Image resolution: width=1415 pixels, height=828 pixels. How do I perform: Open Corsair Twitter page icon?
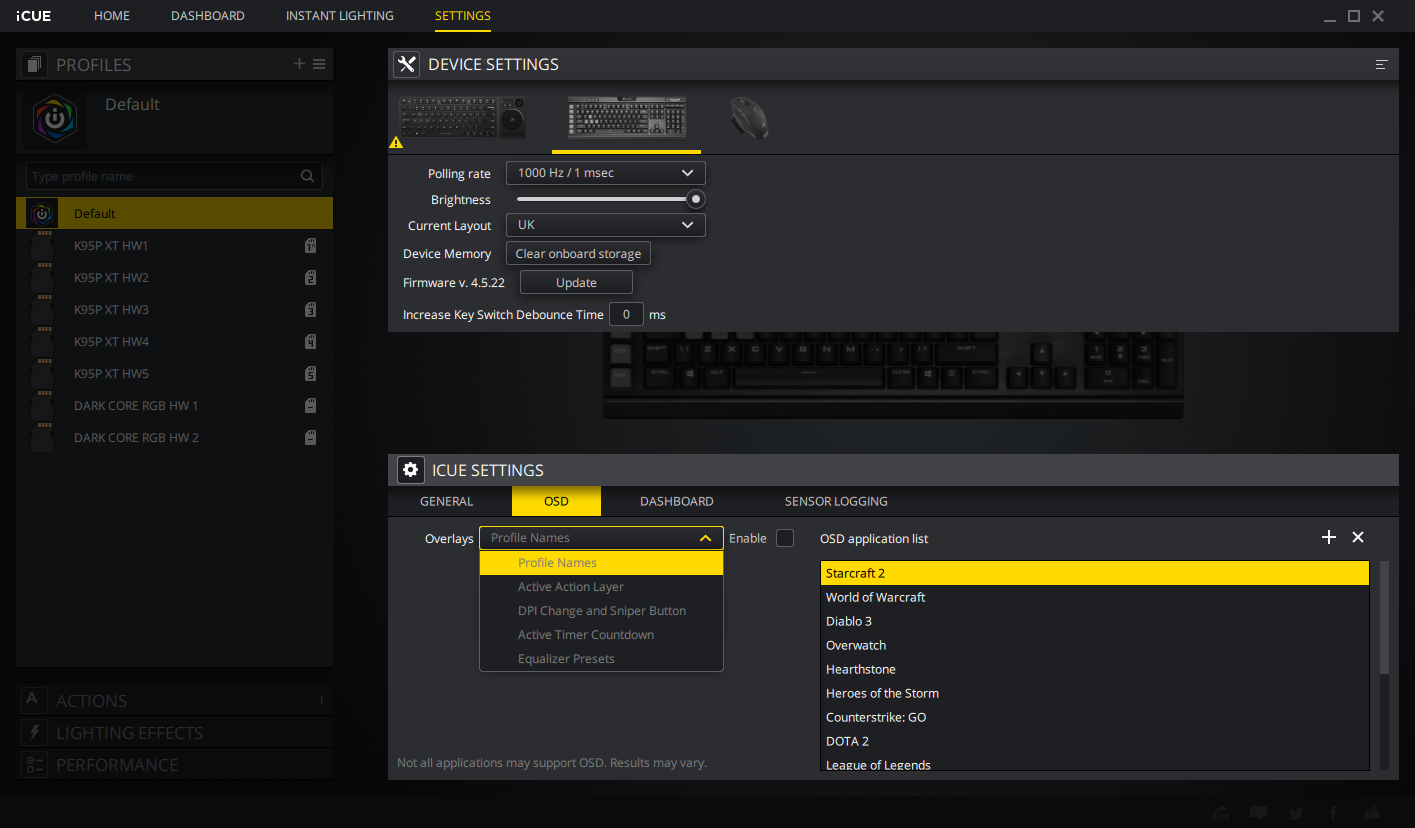click(x=1296, y=813)
